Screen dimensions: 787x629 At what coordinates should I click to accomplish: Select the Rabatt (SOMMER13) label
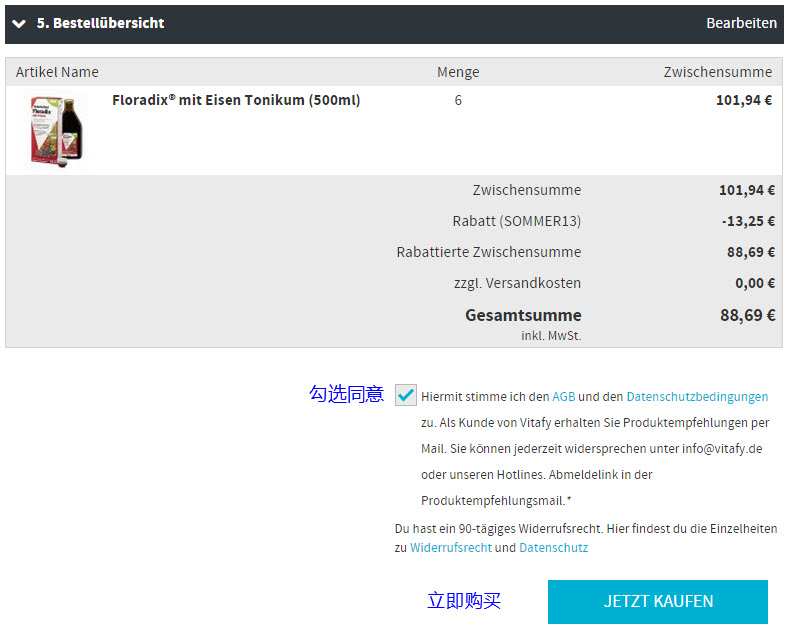(516, 221)
